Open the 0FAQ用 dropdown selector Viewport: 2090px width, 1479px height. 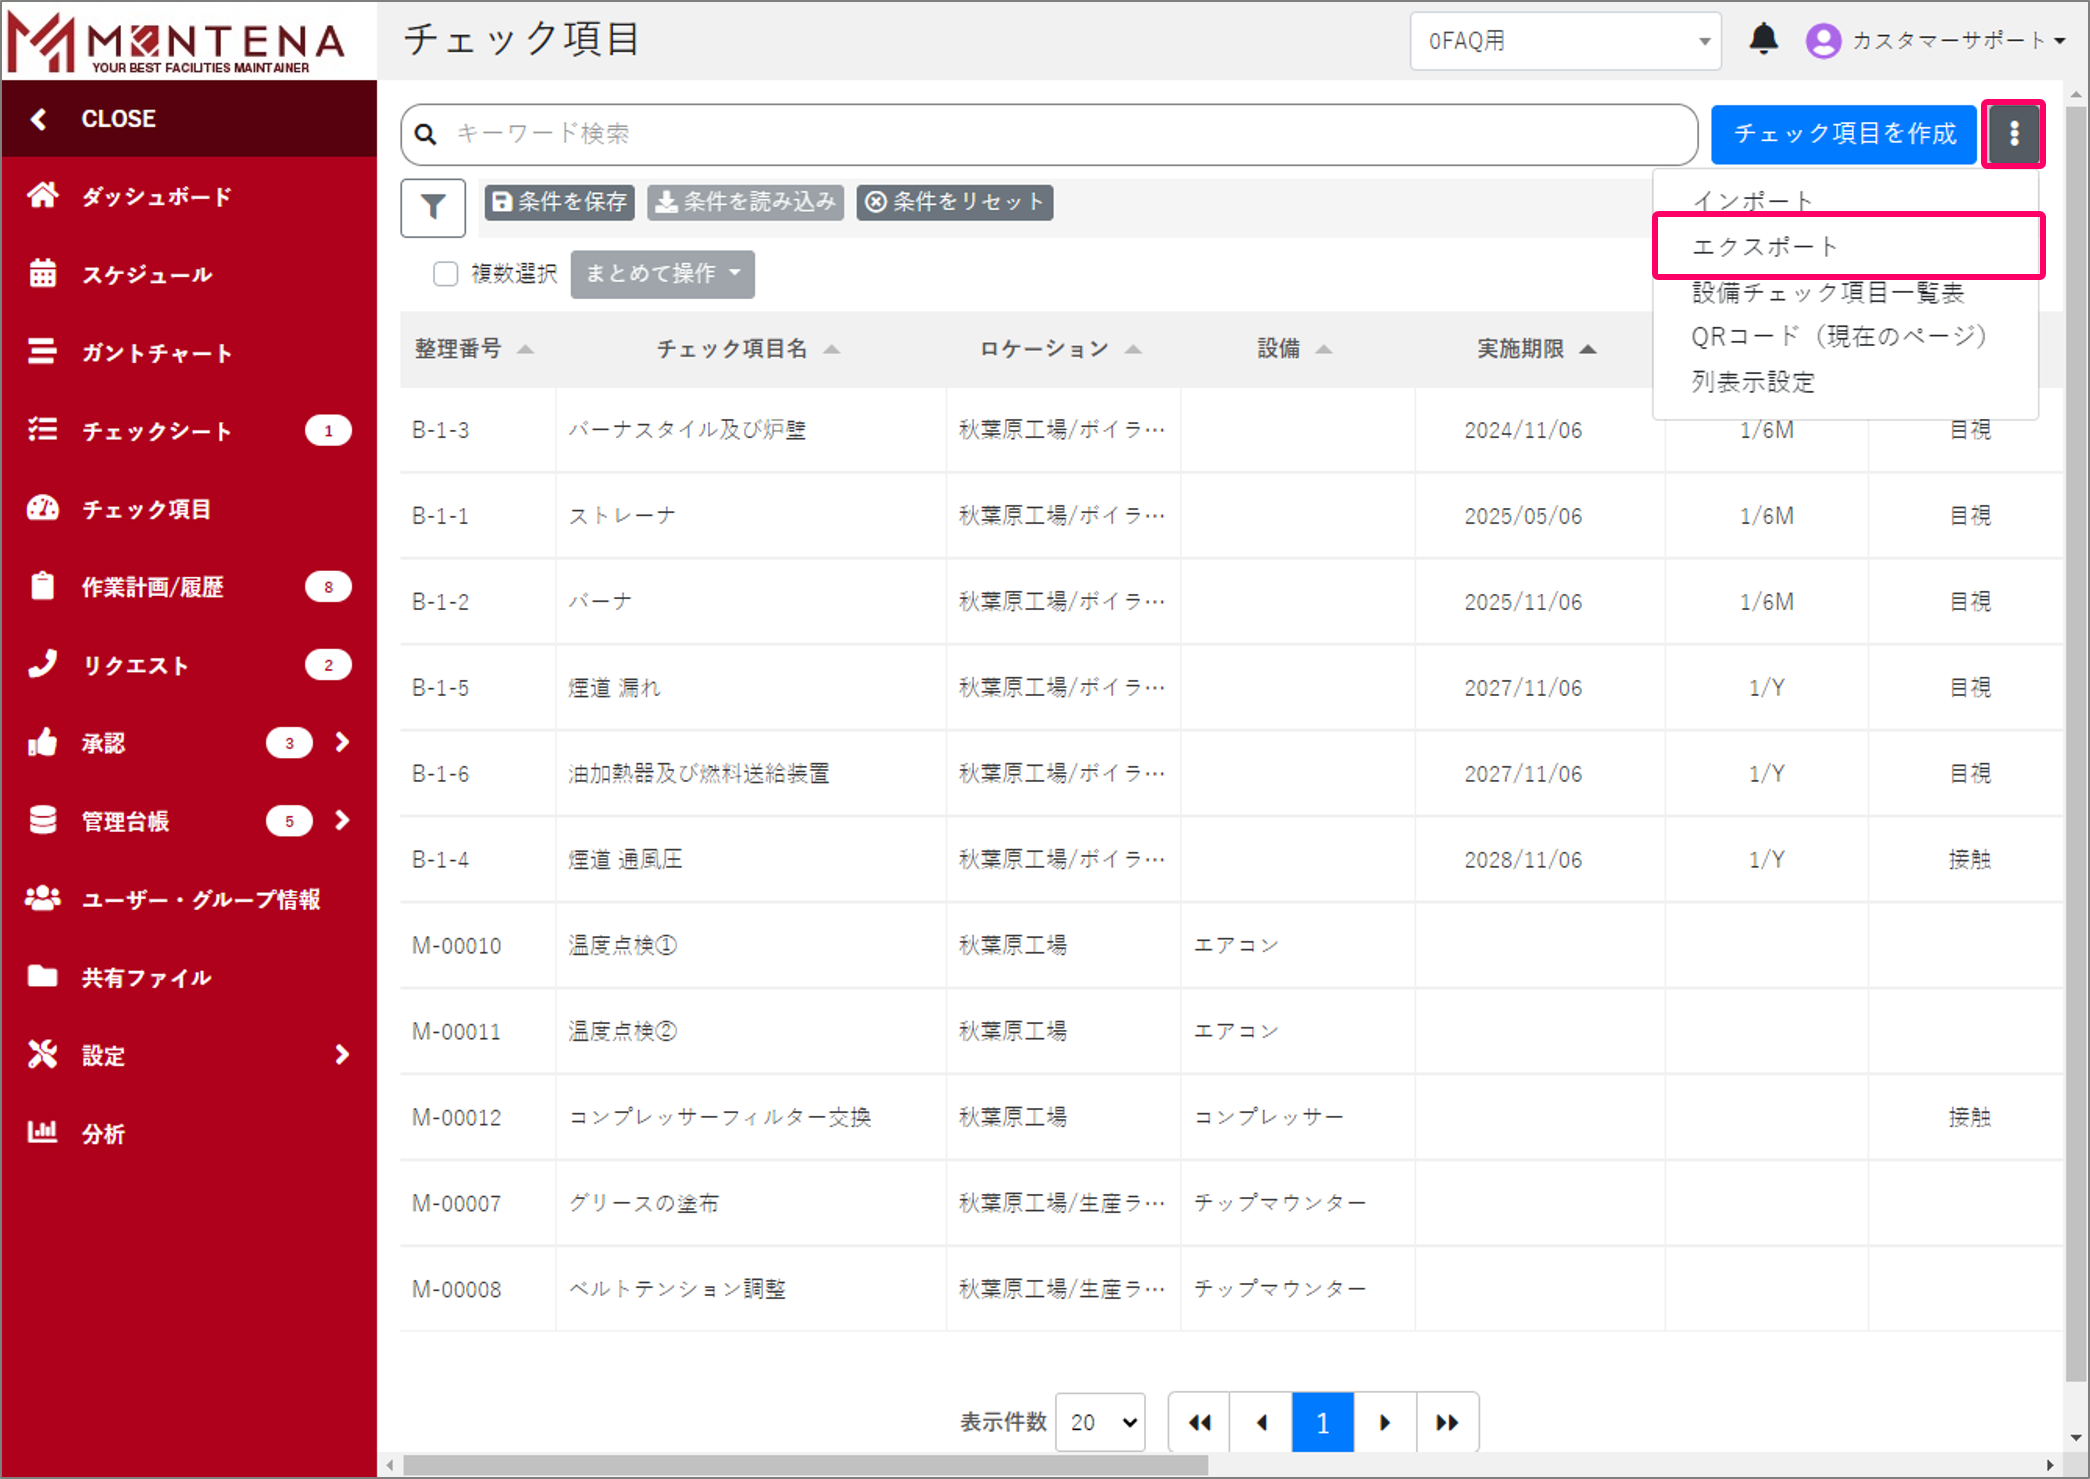1564,41
